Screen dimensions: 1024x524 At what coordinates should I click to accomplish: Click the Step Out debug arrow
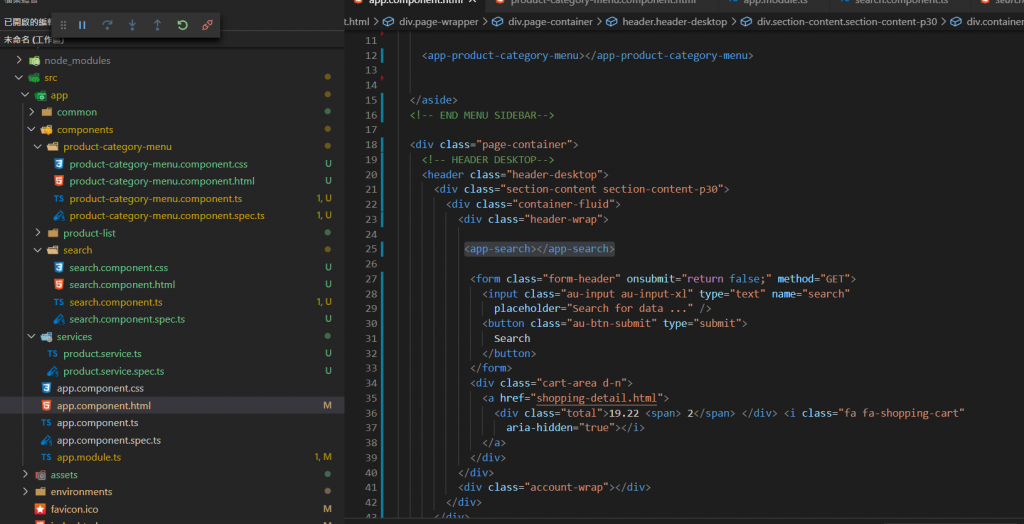[x=157, y=25]
